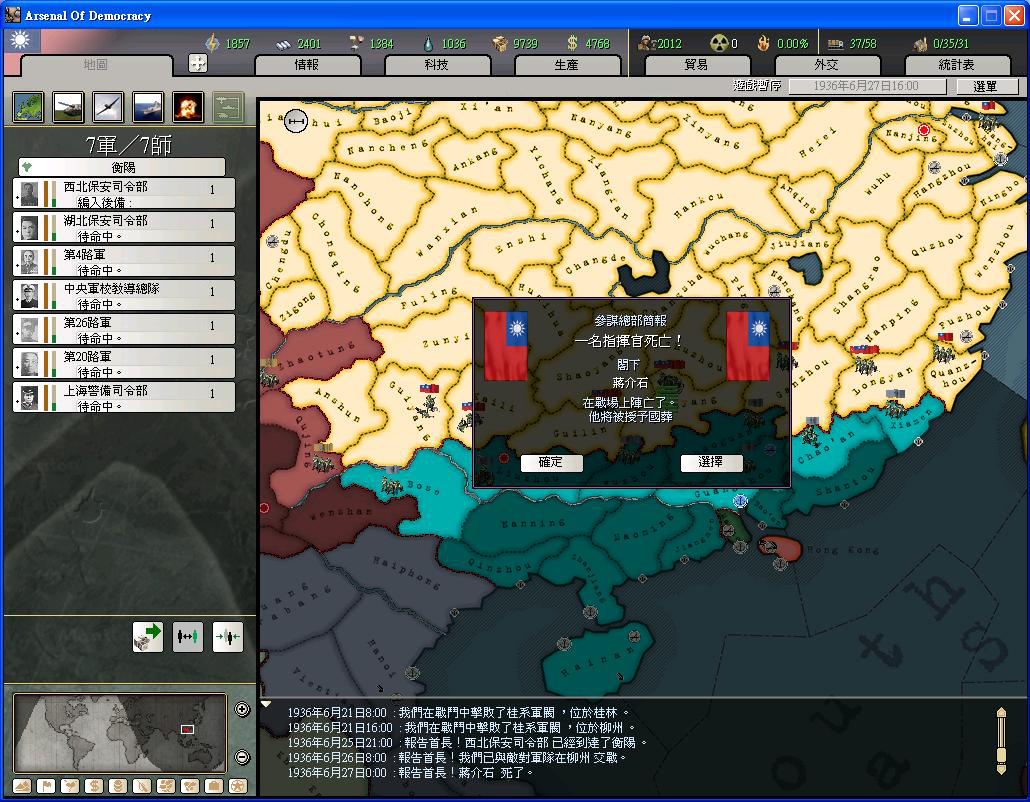Open the 情報 intelligence tab
Viewport: 1030px width, 802px height.
tap(307, 64)
